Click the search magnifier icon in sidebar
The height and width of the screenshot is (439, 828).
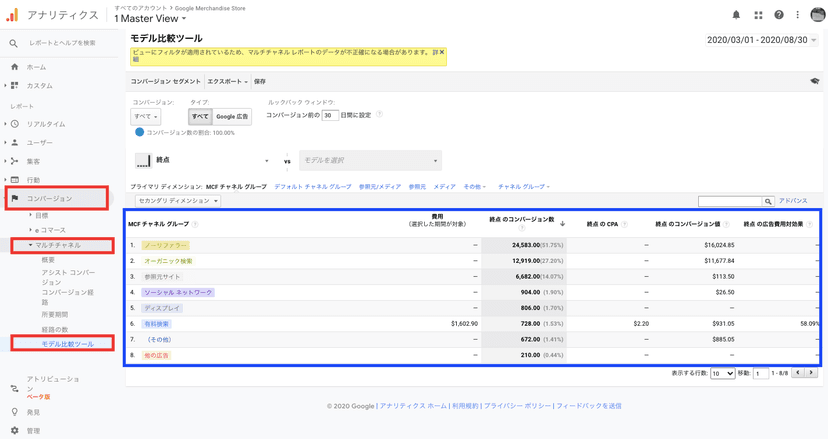(x=14, y=43)
